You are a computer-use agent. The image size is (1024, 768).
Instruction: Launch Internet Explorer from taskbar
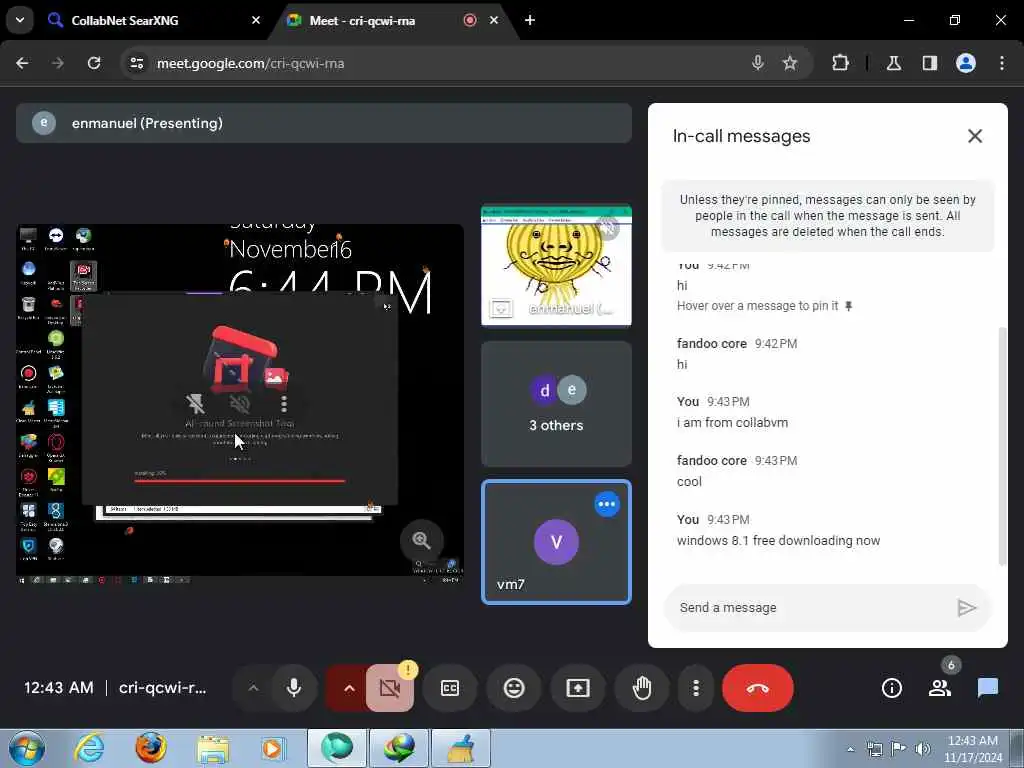89,748
